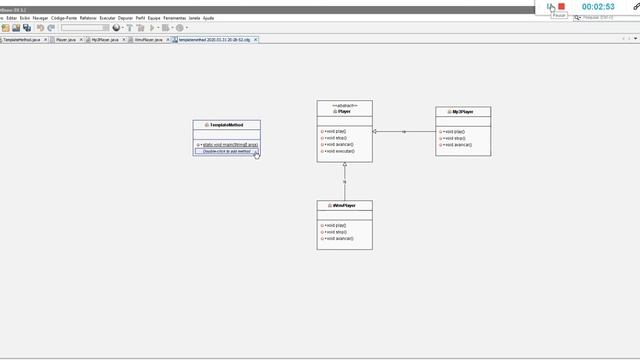Select Player's +void executar() method

point(338,151)
